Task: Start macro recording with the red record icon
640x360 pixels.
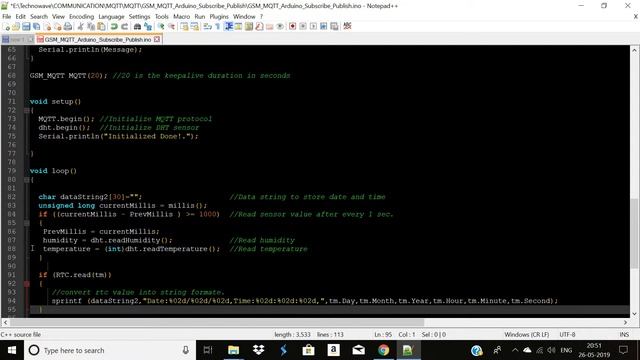Action: pyautogui.click(x=292, y=27)
